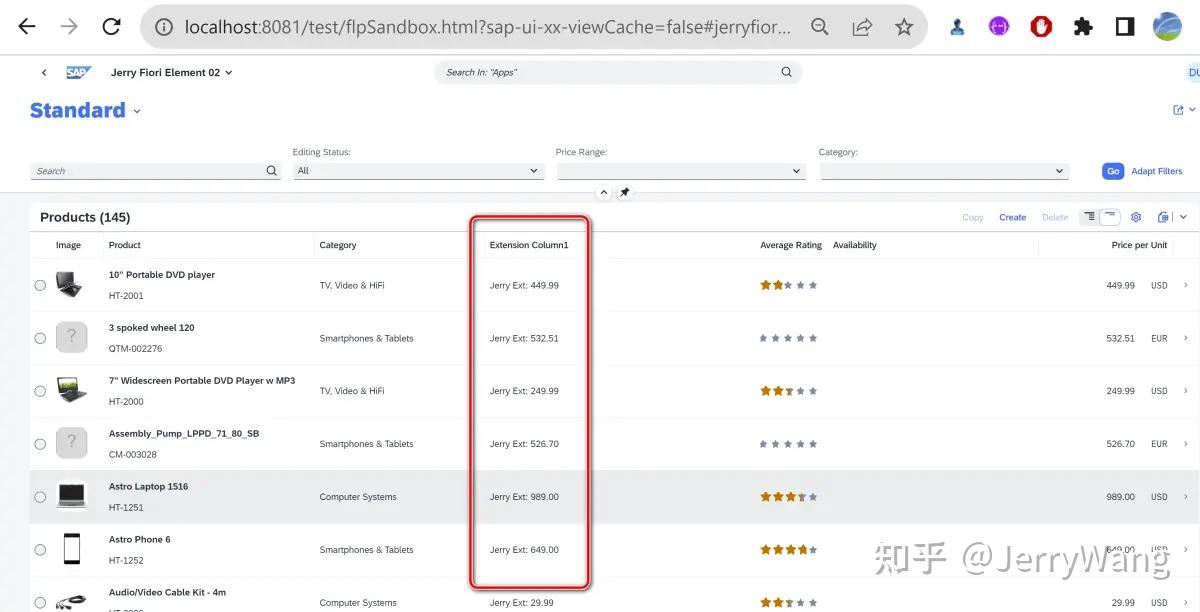1200x612 pixels.
Task: Select the Astro Laptop 1516 radio button
Action: [40, 496]
